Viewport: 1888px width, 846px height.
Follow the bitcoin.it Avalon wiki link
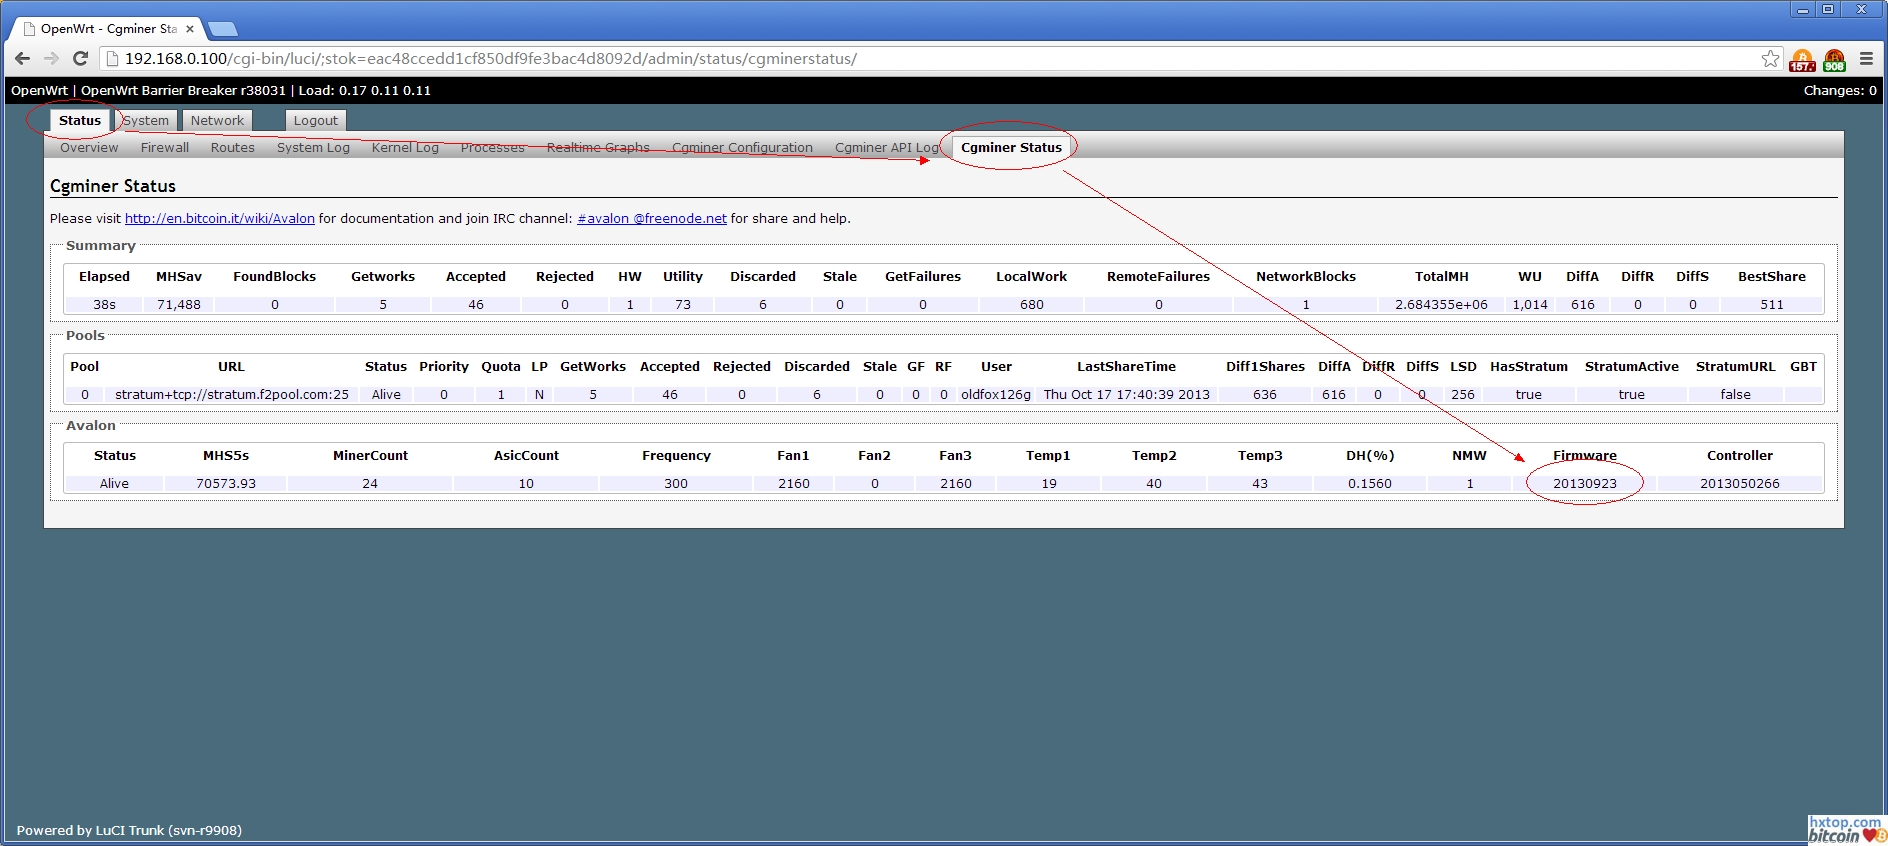click(x=219, y=219)
